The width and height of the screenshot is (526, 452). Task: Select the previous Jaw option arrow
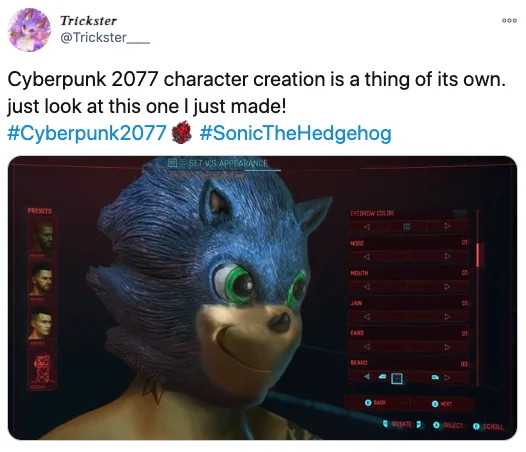[367, 316]
